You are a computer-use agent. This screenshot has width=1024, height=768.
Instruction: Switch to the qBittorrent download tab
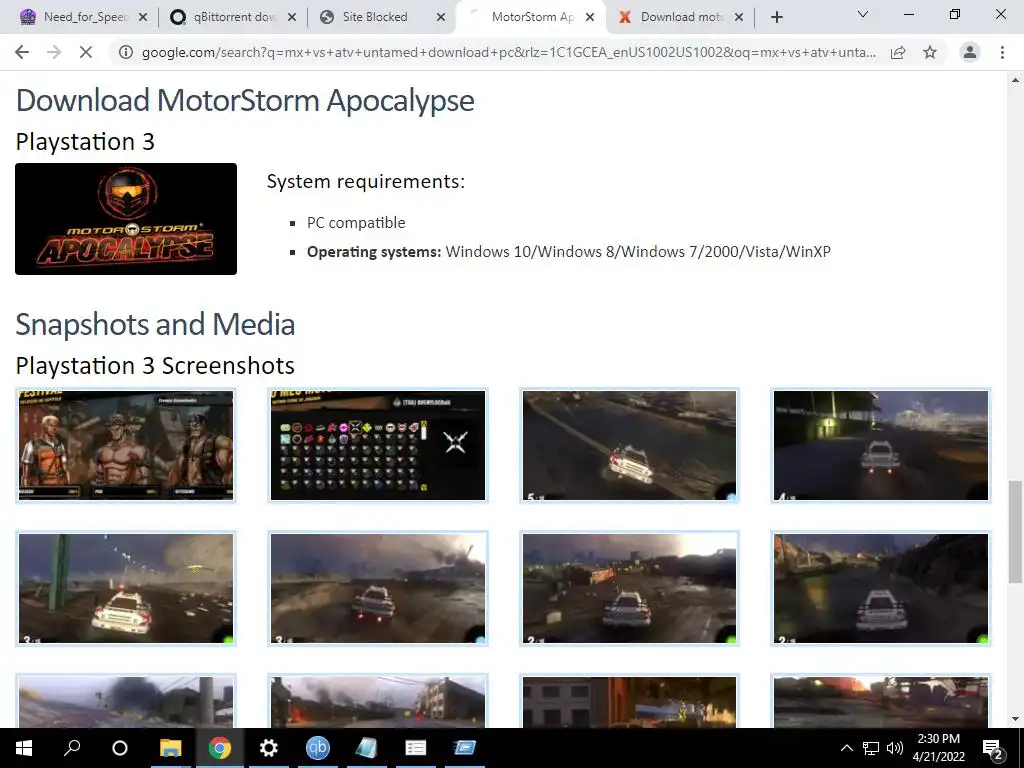(x=231, y=17)
